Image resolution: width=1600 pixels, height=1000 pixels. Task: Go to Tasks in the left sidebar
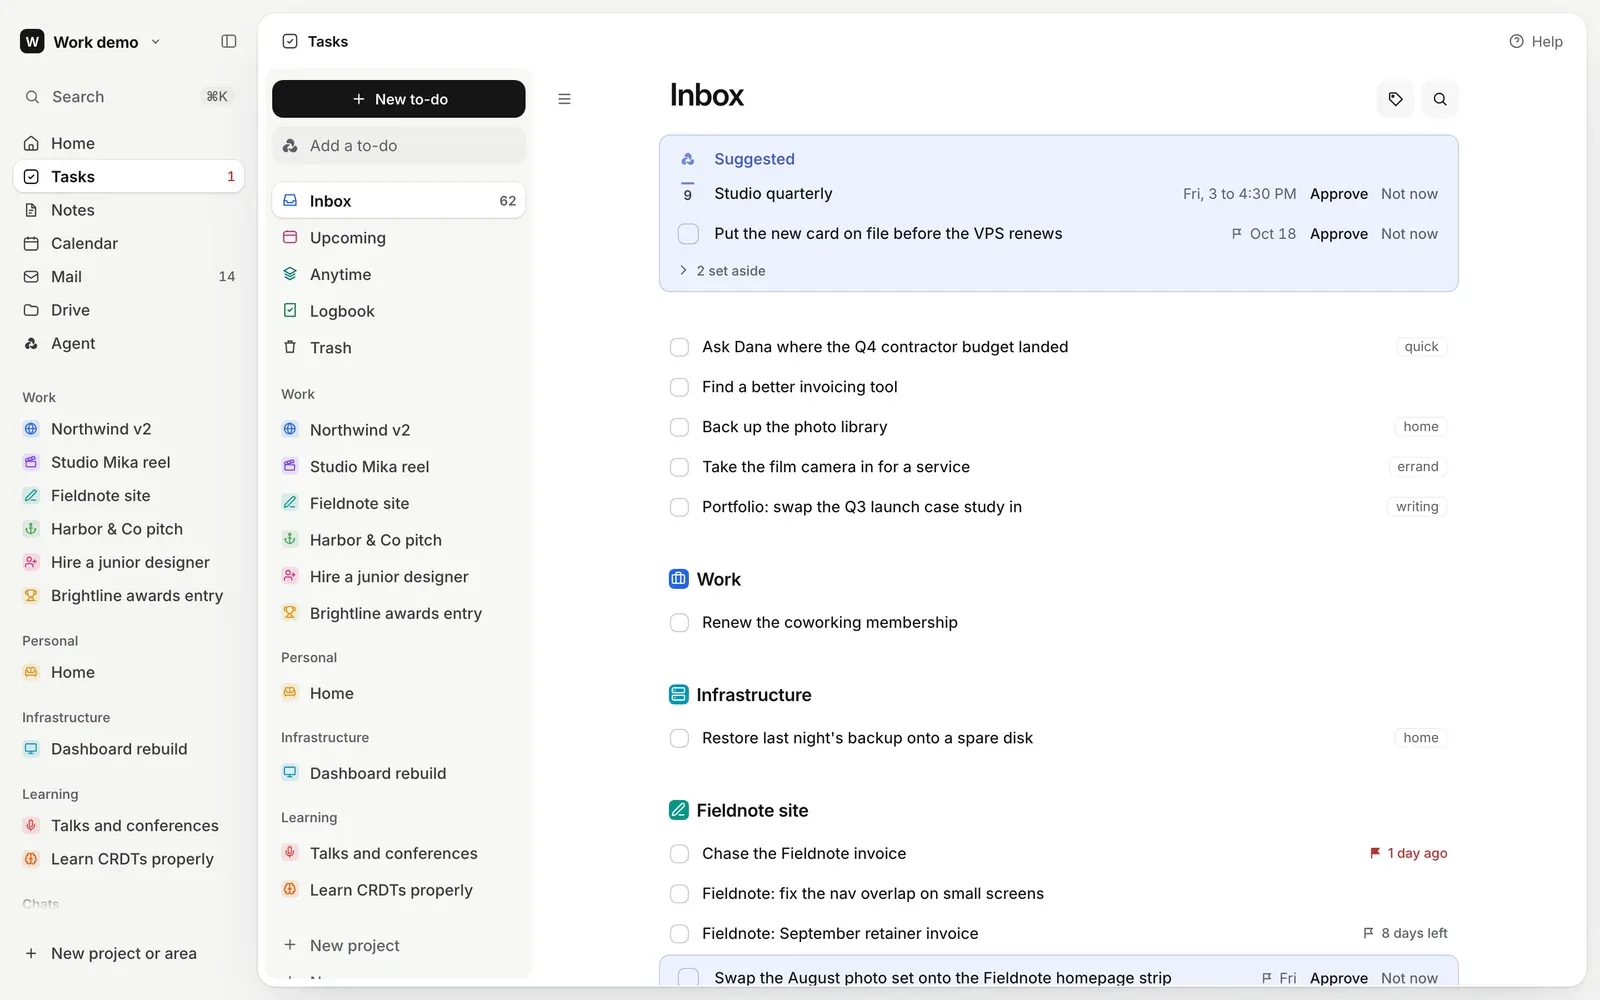pos(129,177)
